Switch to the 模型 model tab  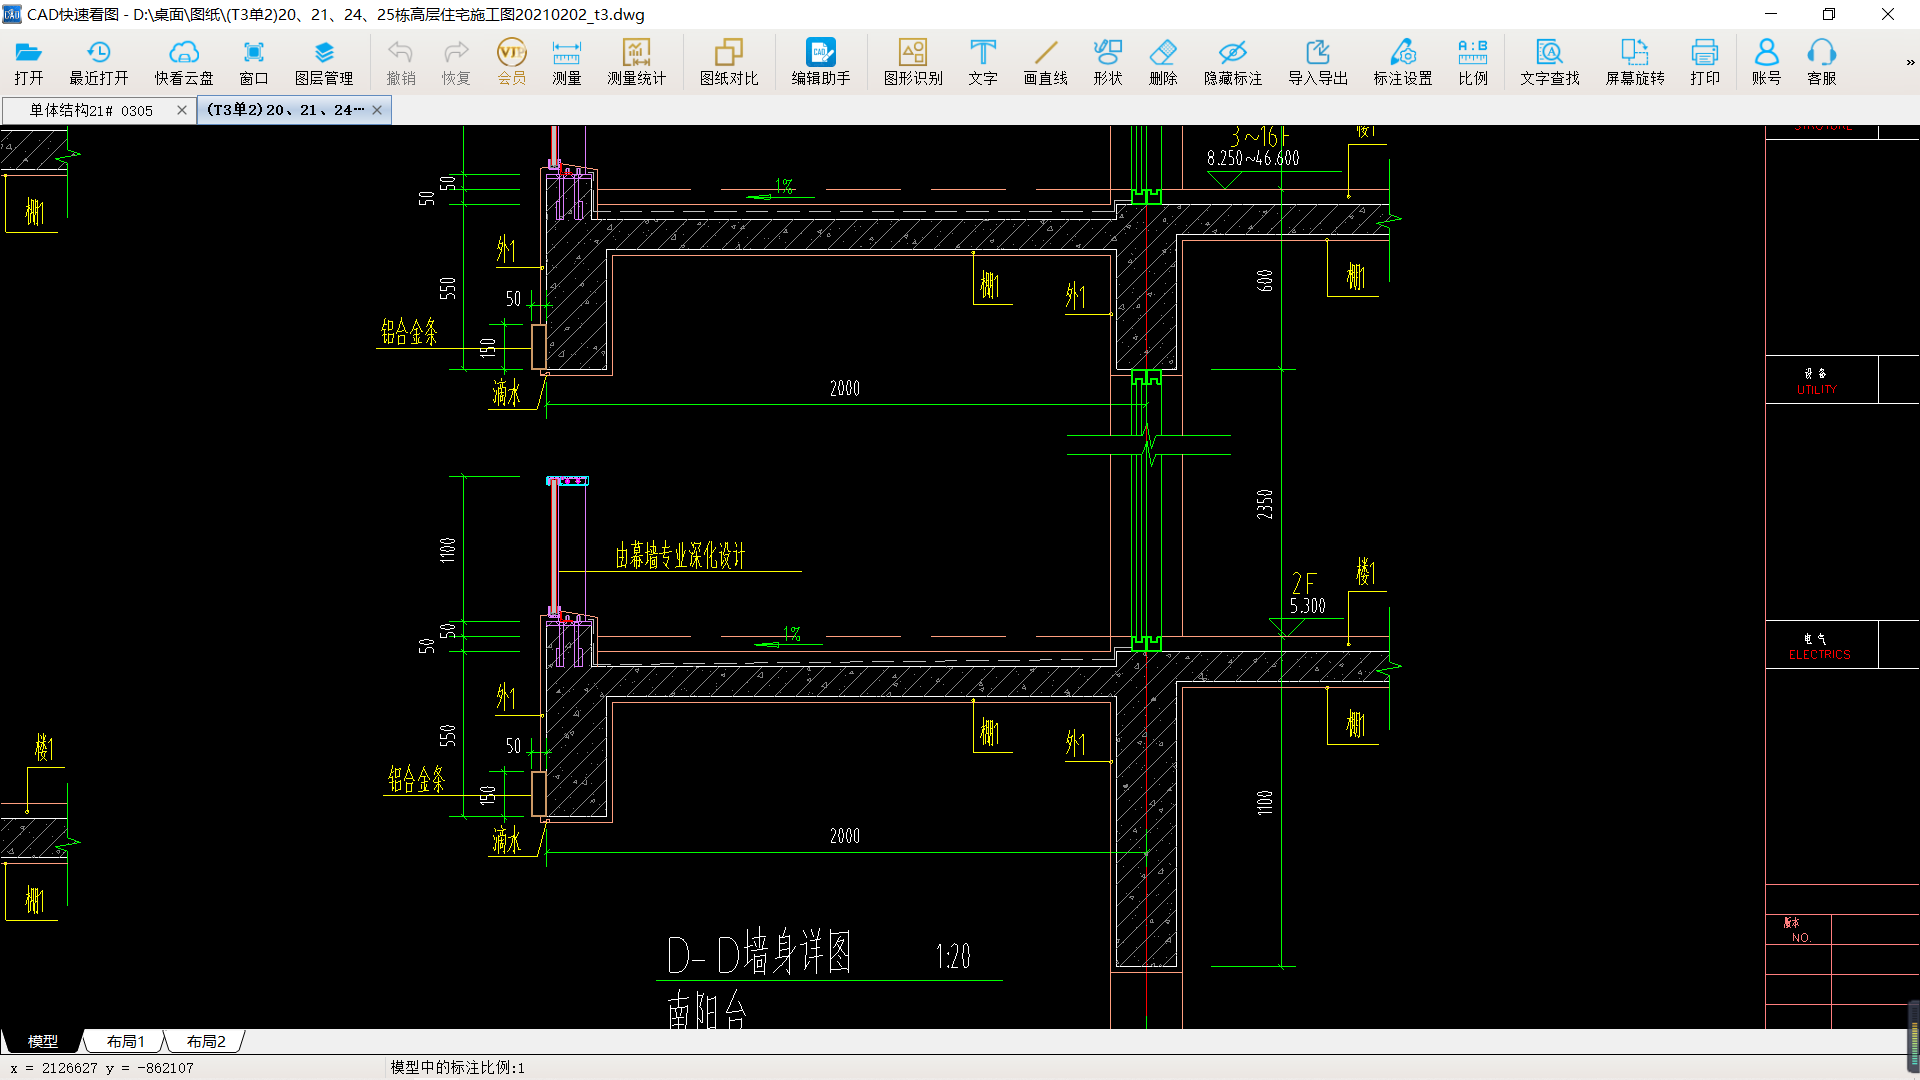tap(42, 1041)
